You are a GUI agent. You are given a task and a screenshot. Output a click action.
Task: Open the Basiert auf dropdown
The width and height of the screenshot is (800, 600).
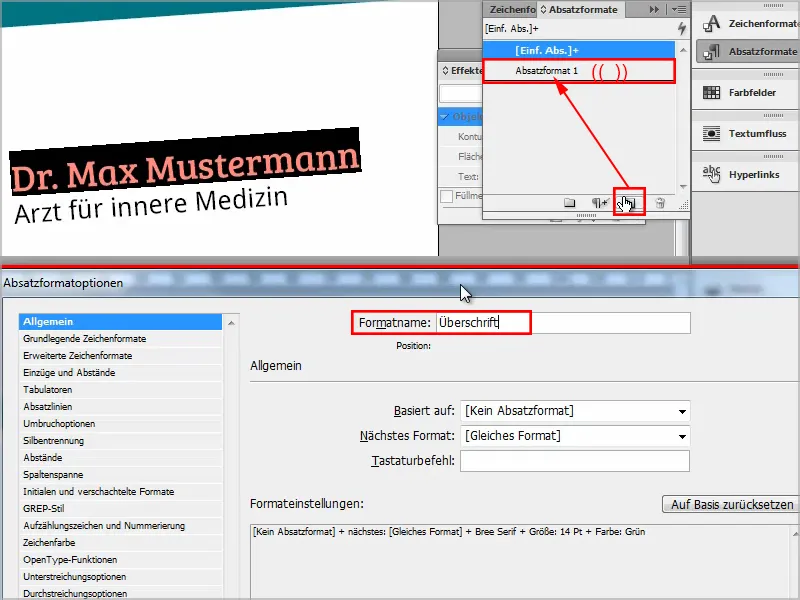pyautogui.click(x=575, y=411)
